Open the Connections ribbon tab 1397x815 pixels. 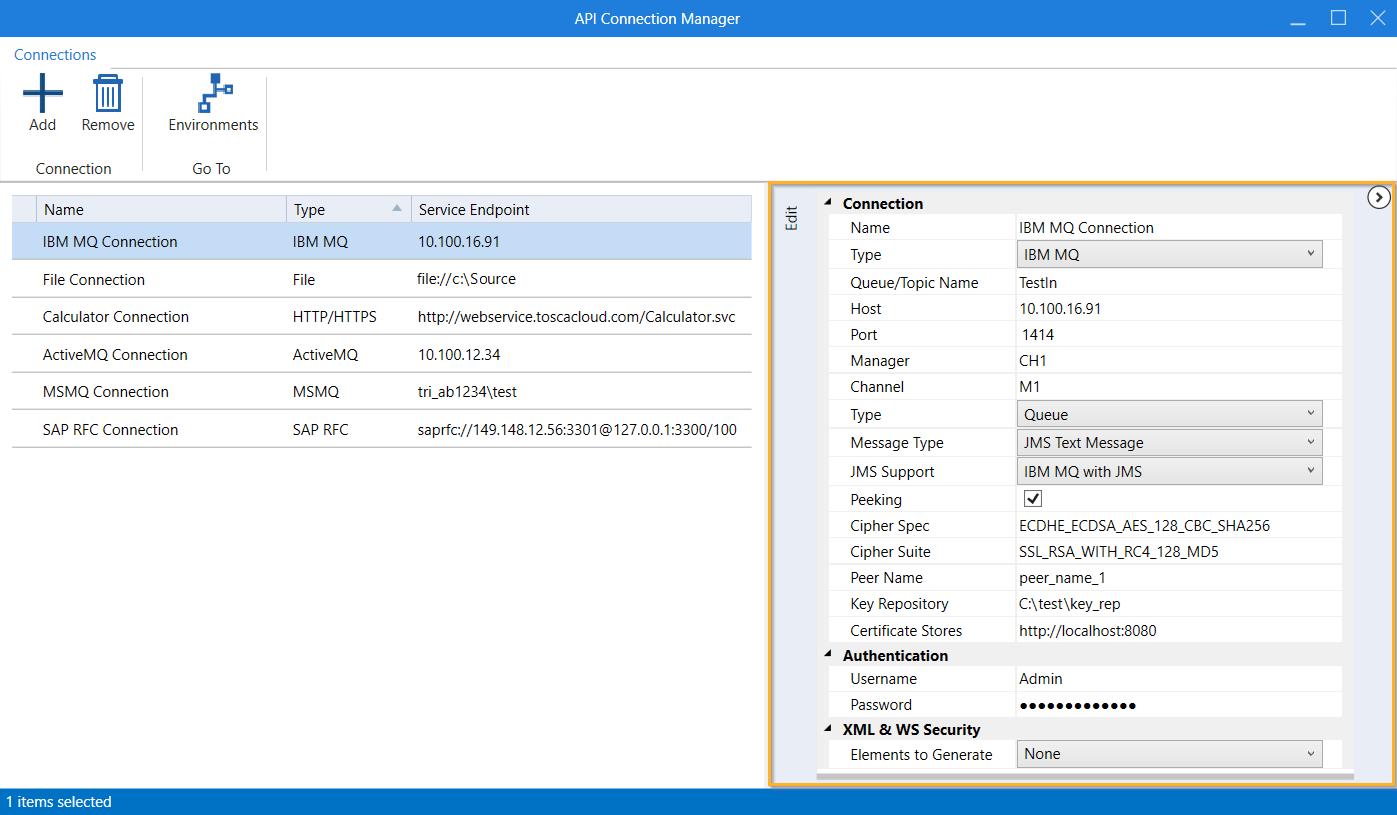click(x=55, y=55)
